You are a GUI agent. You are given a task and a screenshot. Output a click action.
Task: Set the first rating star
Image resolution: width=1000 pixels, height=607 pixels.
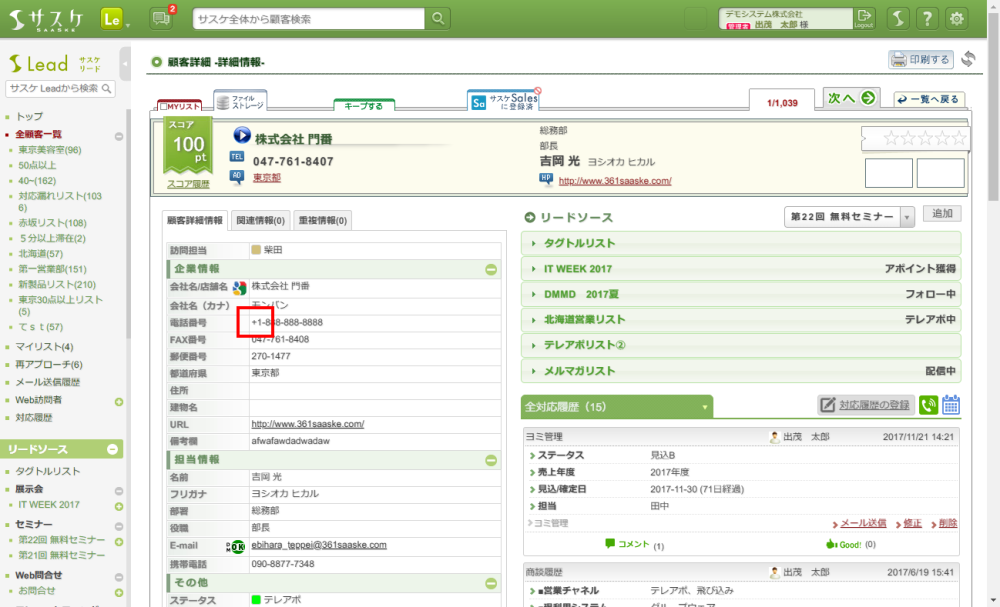pos(890,138)
